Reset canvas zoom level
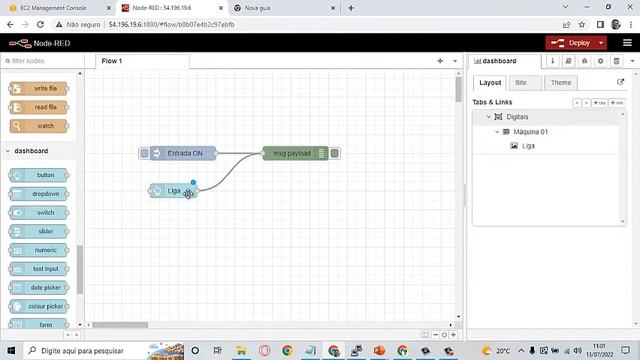640x360 pixels. pyautogui.click(x=444, y=335)
